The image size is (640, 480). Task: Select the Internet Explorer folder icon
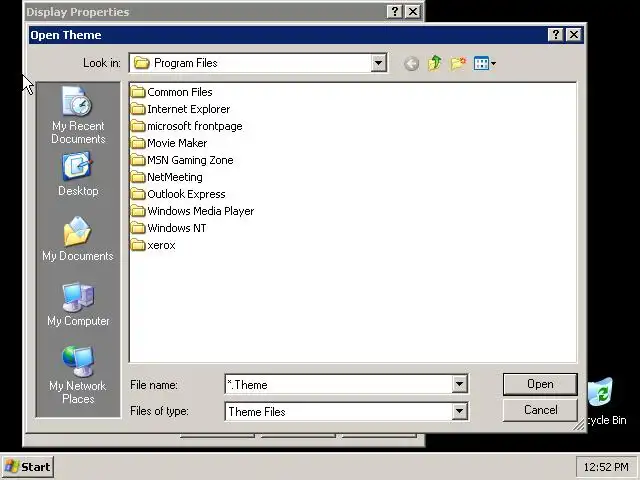[138, 109]
